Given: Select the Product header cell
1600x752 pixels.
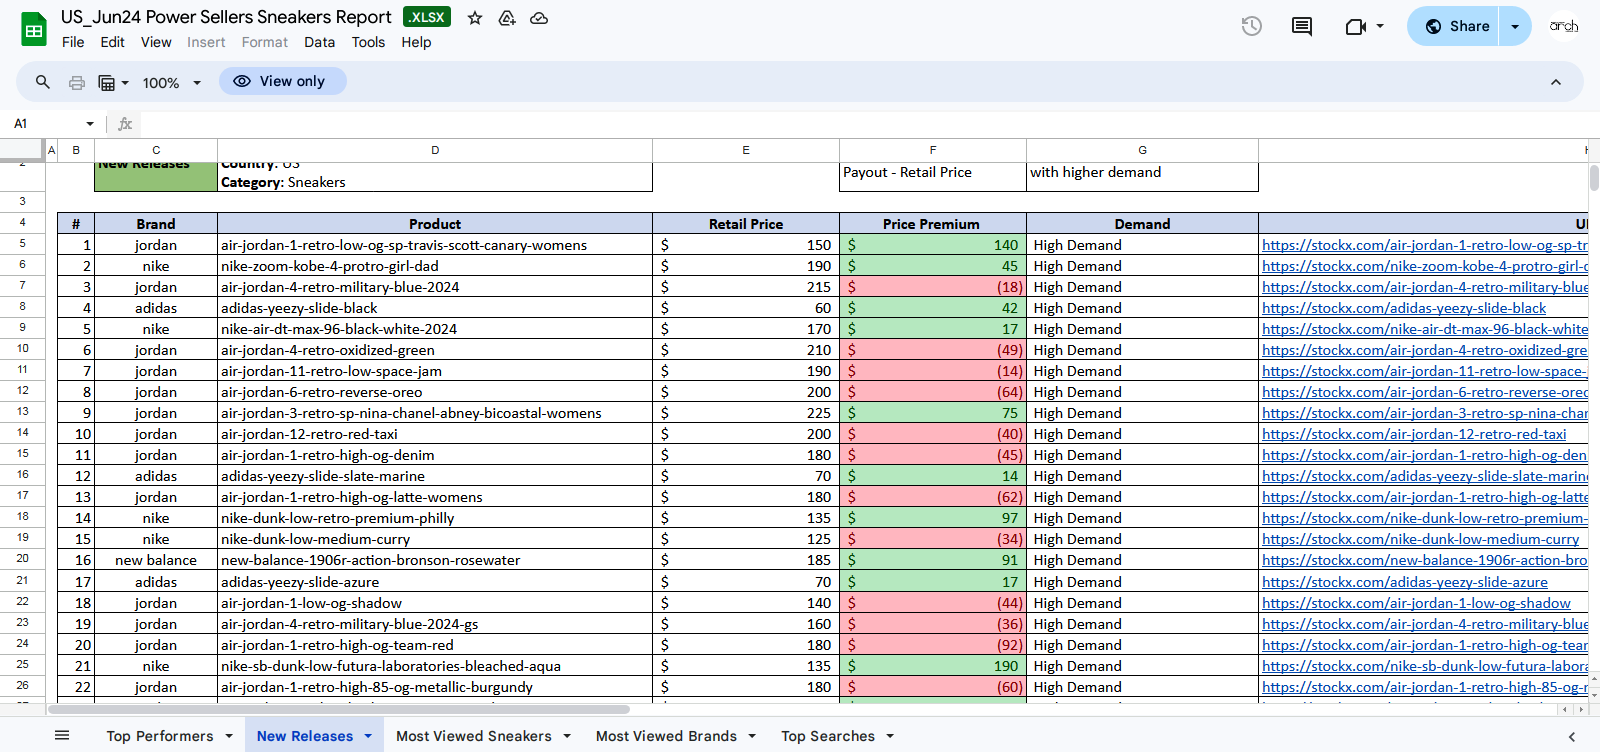Looking at the screenshot, I should coord(435,224).
